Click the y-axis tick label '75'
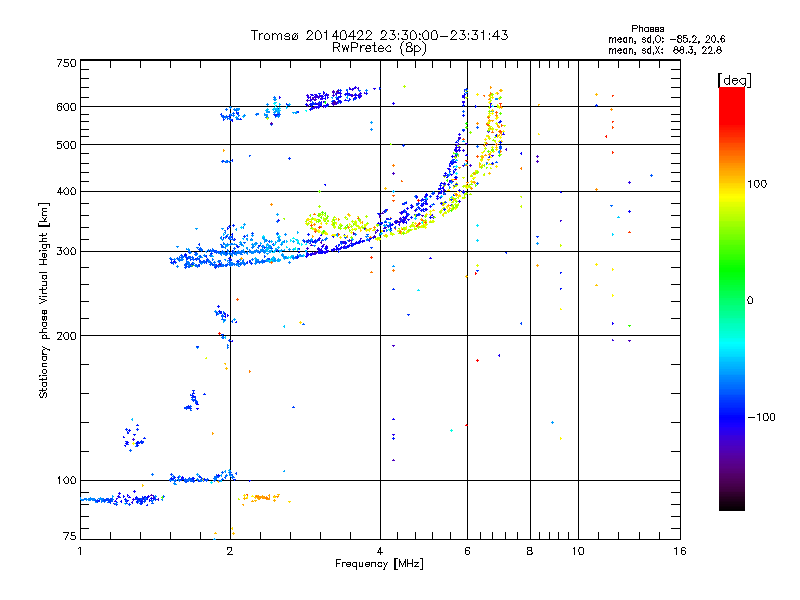The width and height of the screenshot is (800, 600). 70,536
